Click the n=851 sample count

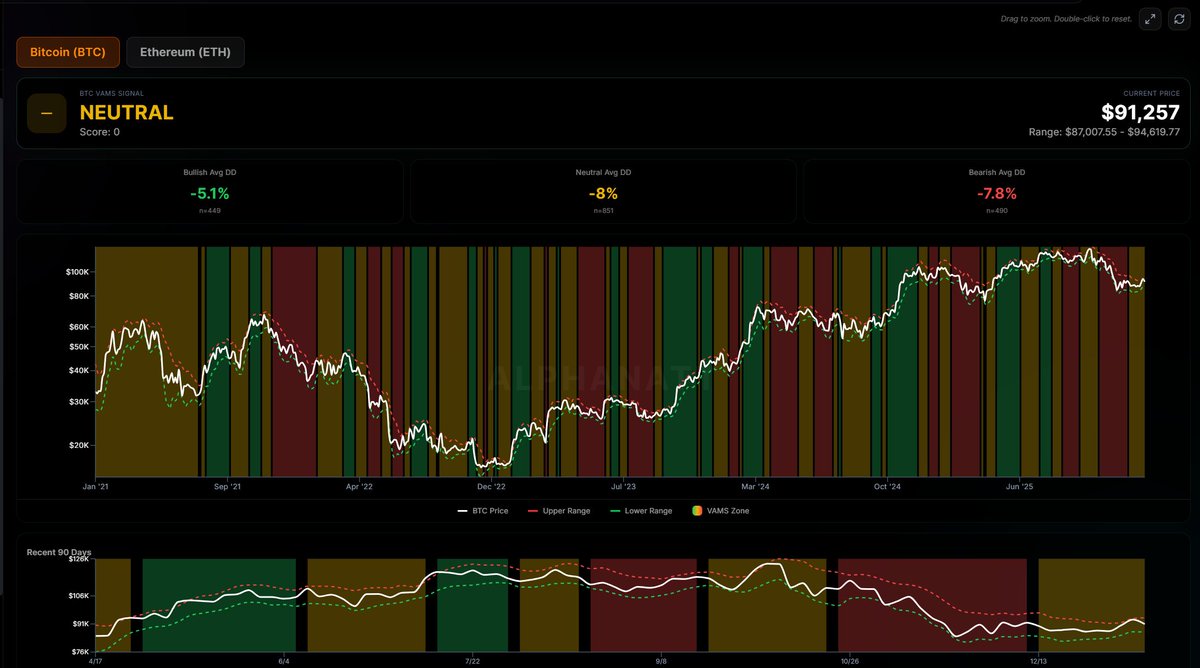coord(603,211)
